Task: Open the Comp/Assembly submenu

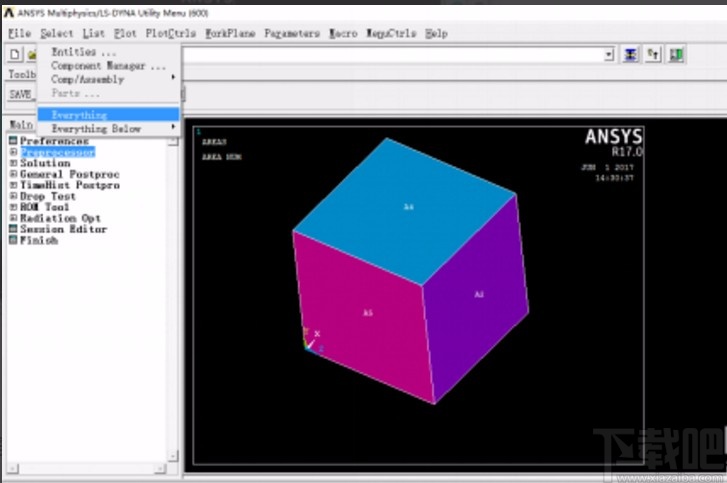Action: [x=88, y=78]
